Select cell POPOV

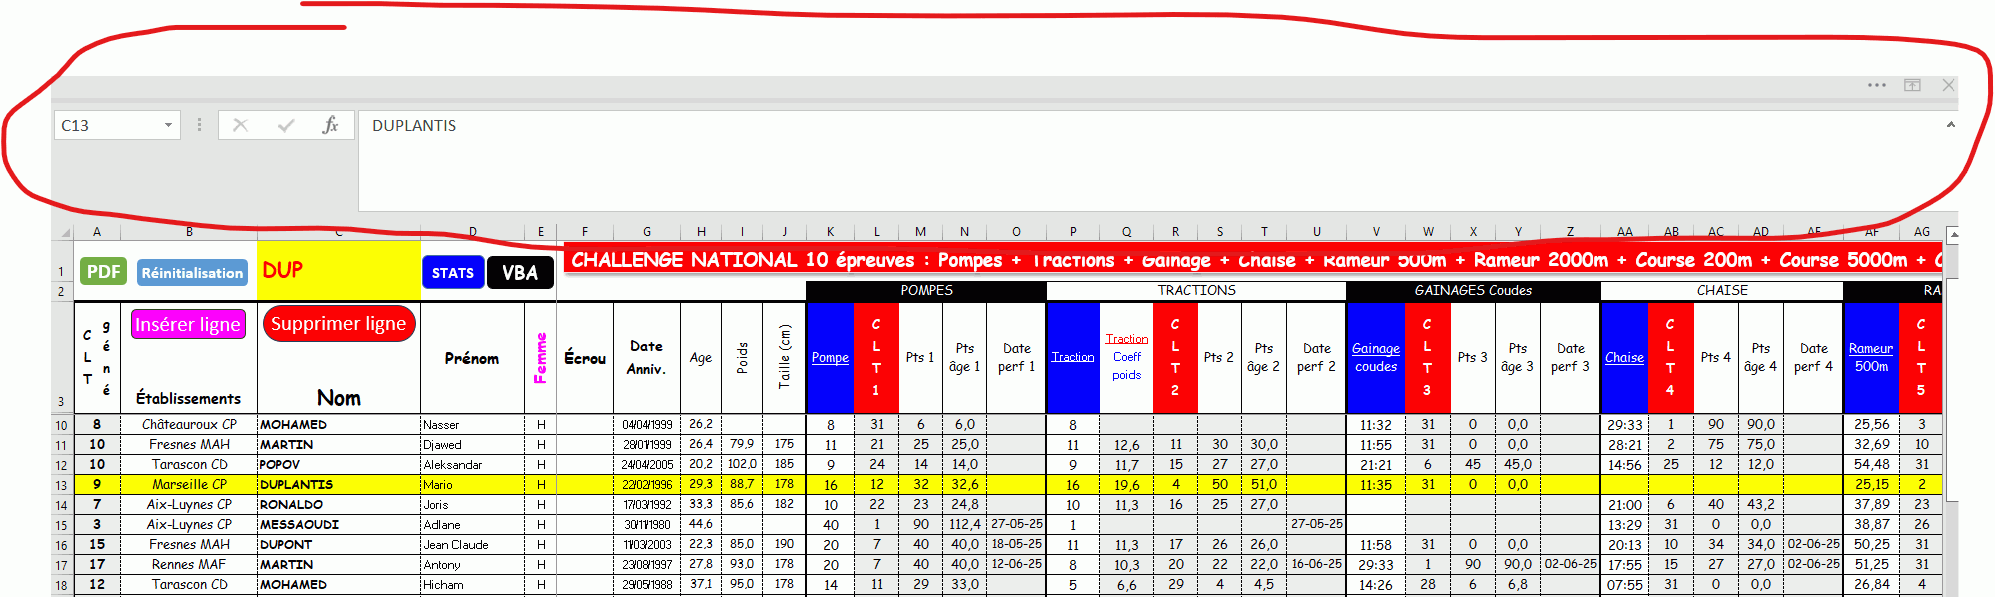click(x=339, y=464)
